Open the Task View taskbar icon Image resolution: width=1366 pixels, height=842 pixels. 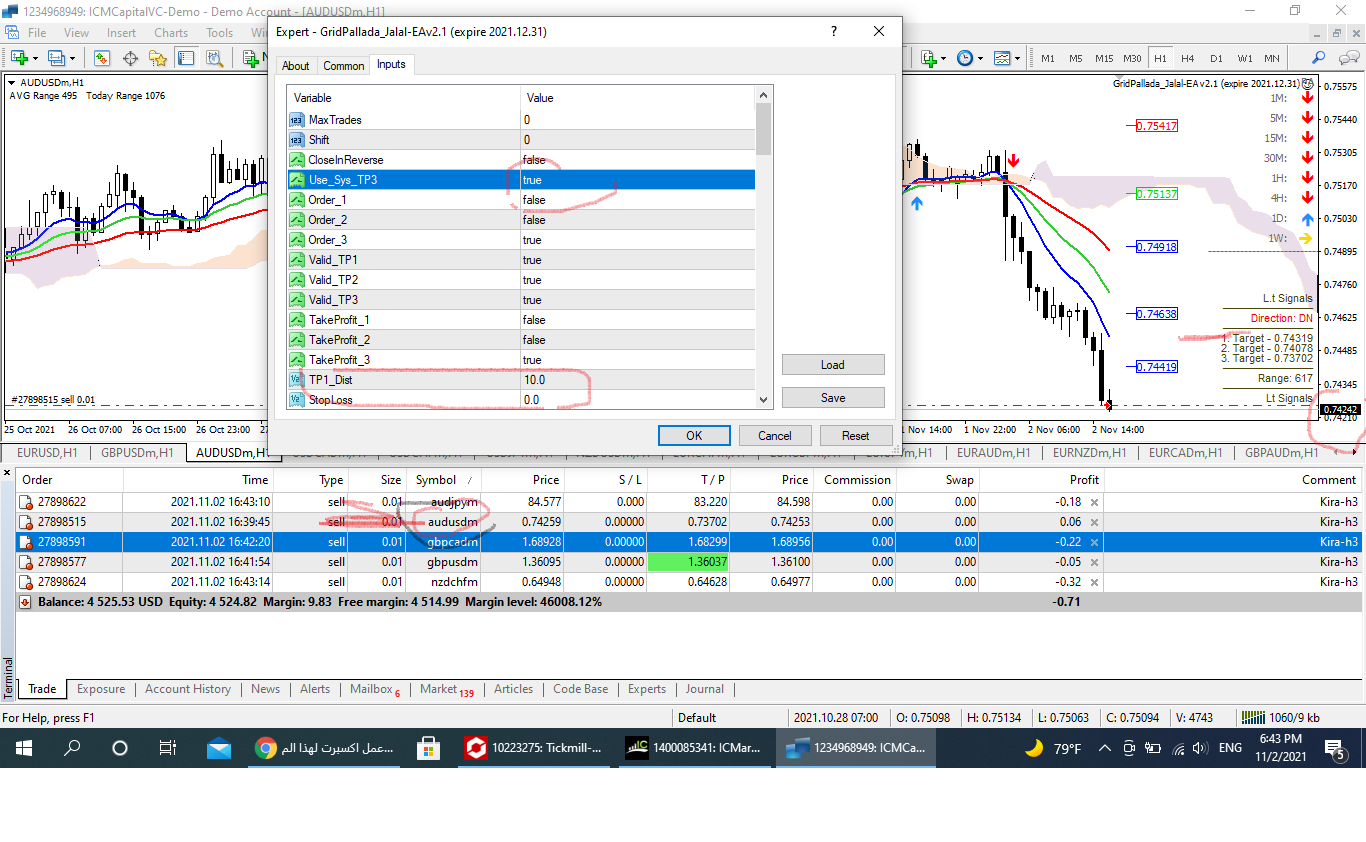[167, 748]
